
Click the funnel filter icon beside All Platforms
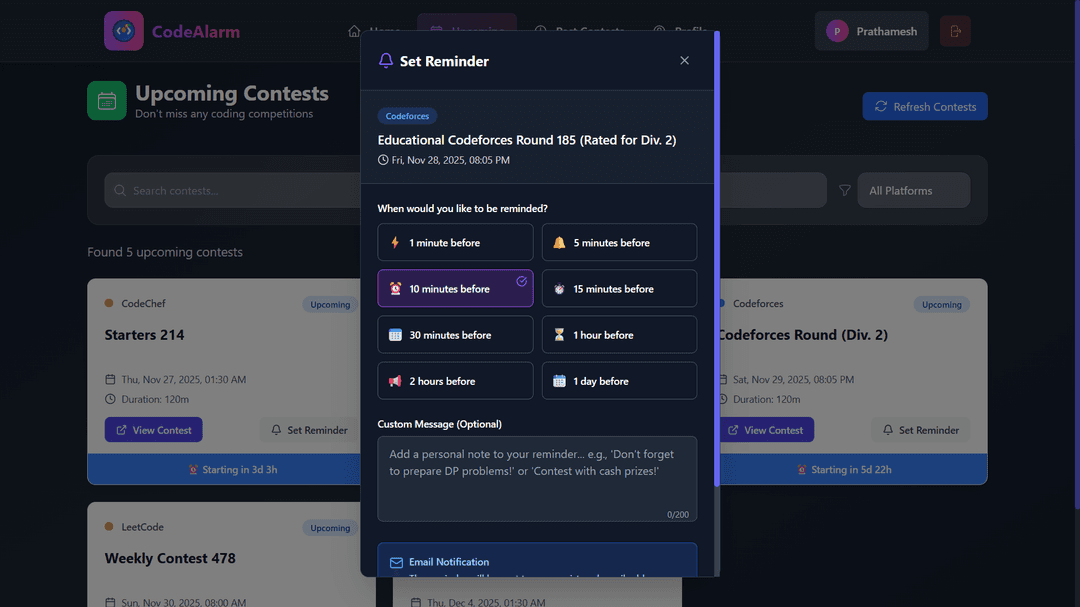(x=845, y=190)
